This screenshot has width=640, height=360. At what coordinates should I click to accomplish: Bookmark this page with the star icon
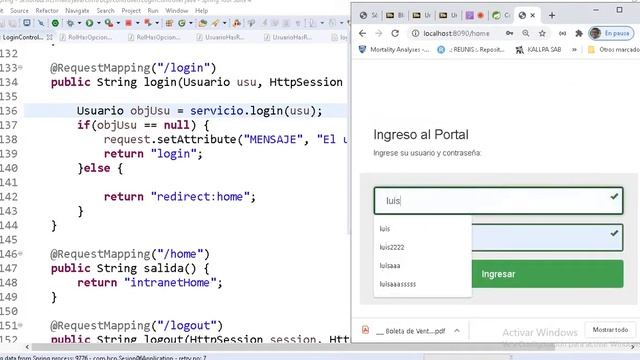(542, 33)
